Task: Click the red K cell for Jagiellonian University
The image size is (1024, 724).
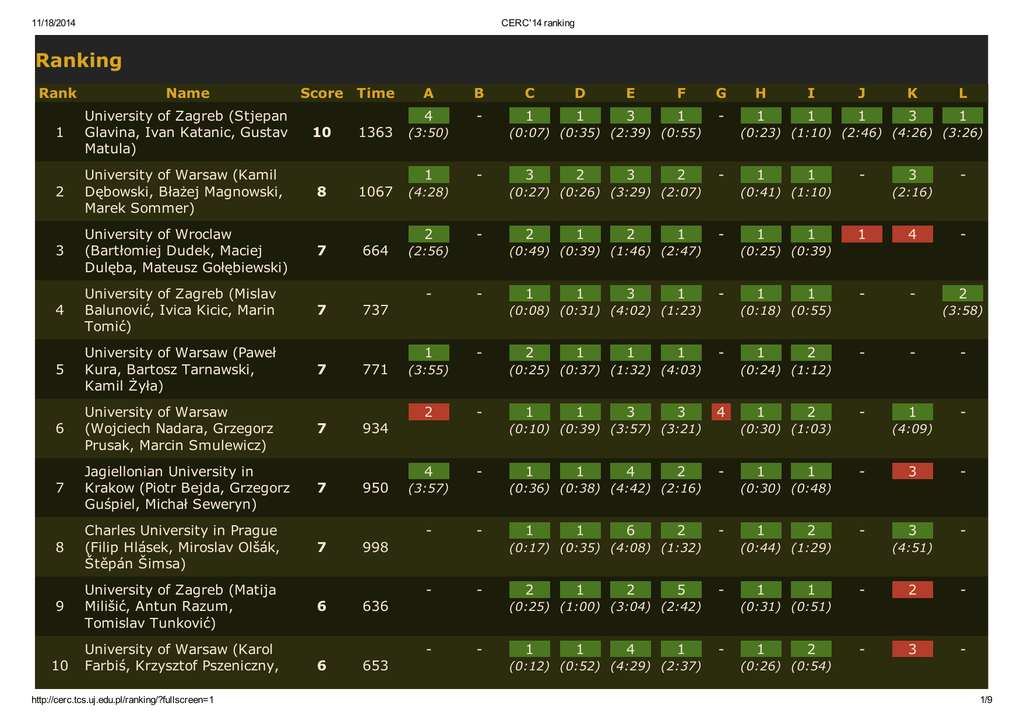Action: (x=912, y=471)
